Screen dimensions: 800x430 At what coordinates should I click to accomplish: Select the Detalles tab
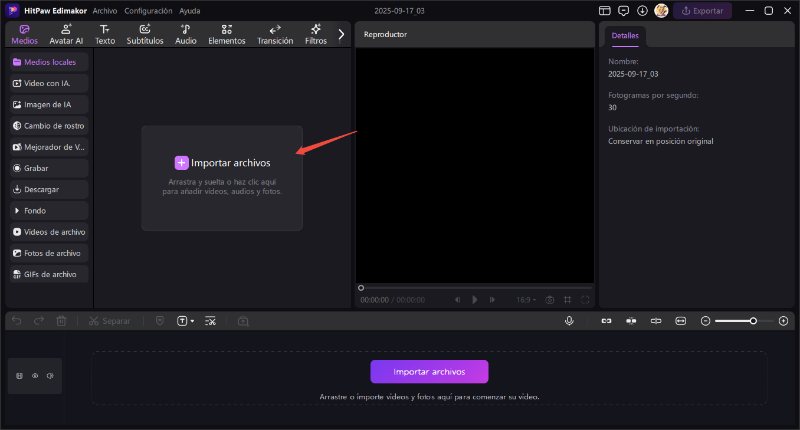click(625, 36)
